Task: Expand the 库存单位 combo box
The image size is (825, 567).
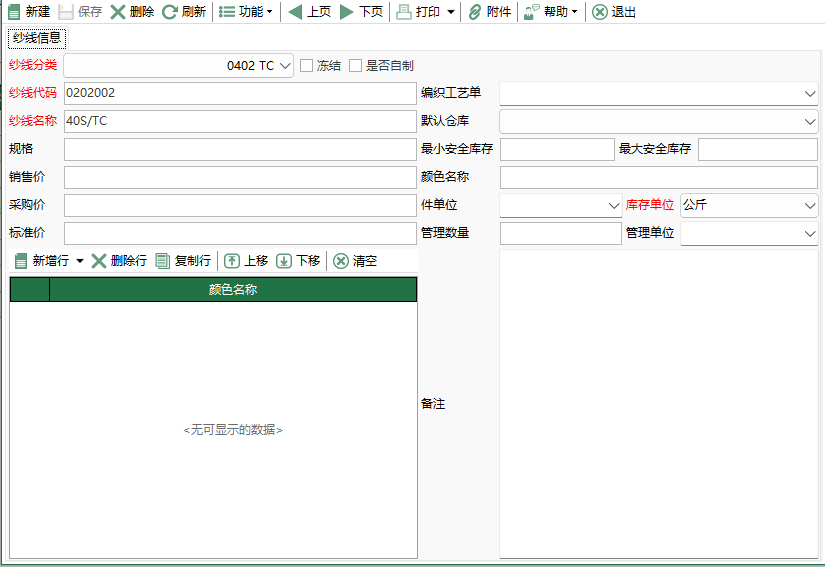Action: coord(809,205)
